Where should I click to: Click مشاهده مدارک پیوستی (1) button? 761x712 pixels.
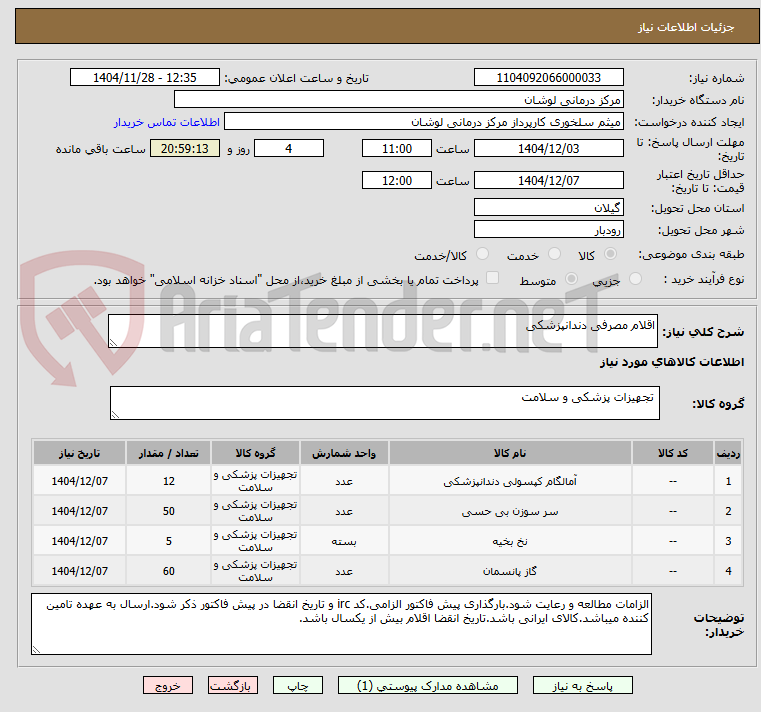(x=428, y=685)
